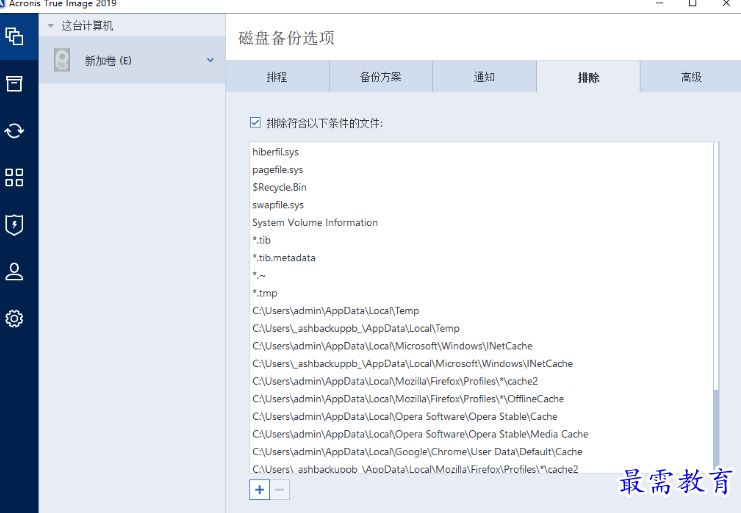Switch to the 排程 tab

pyautogui.click(x=277, y=77)
